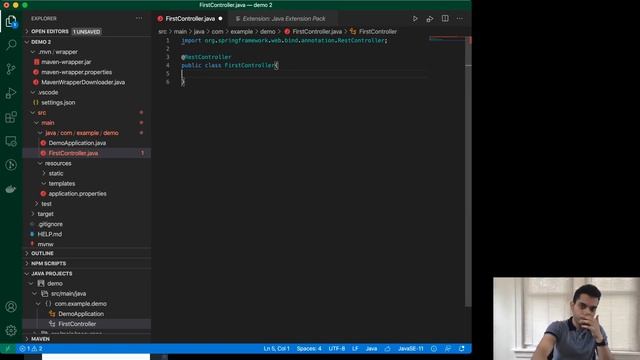The image size is (640, 360).
Task: Click the demo segment in the breadcrumb
Action: (x=268, y=31)
